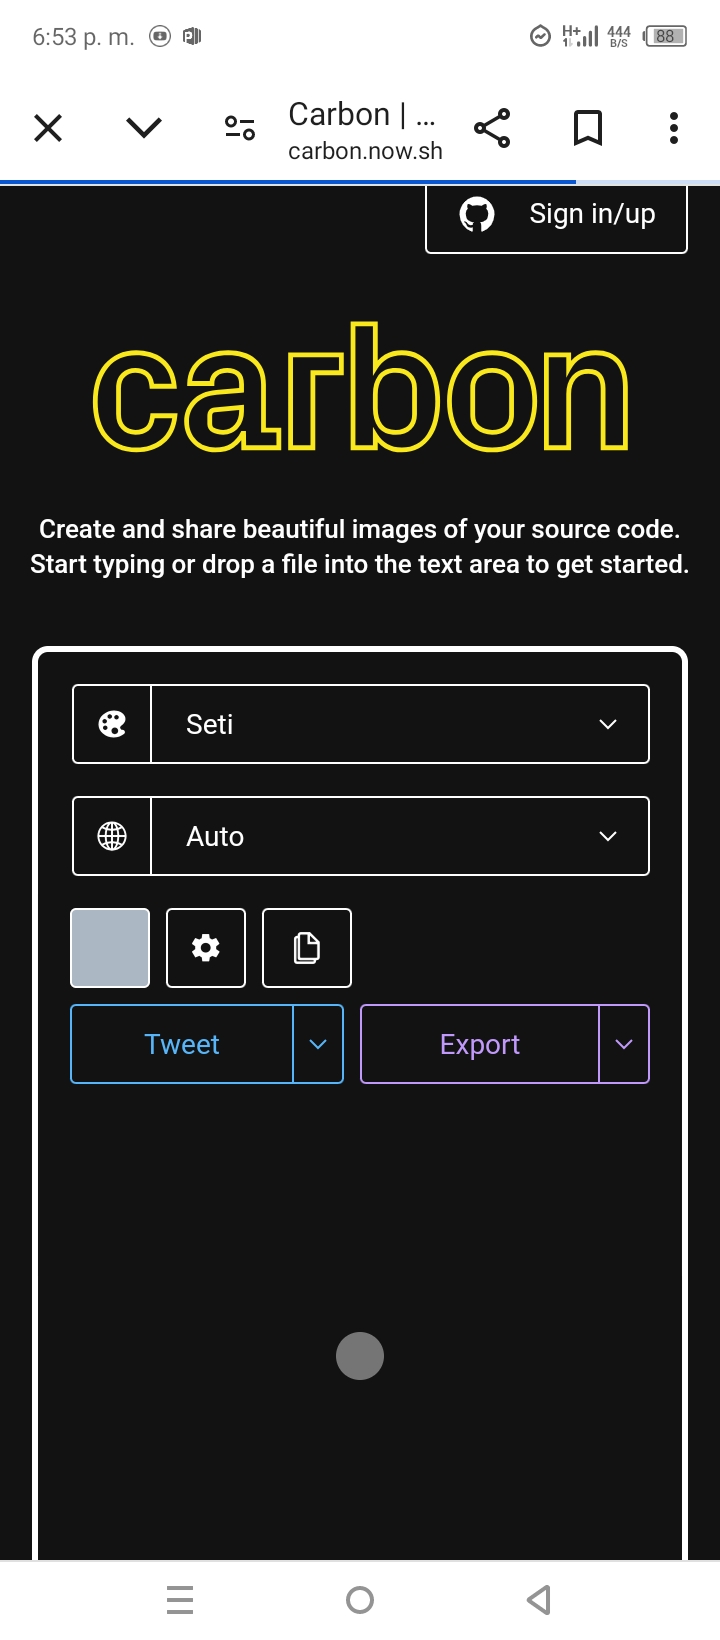Click the Export button

tap(480, 1044)
